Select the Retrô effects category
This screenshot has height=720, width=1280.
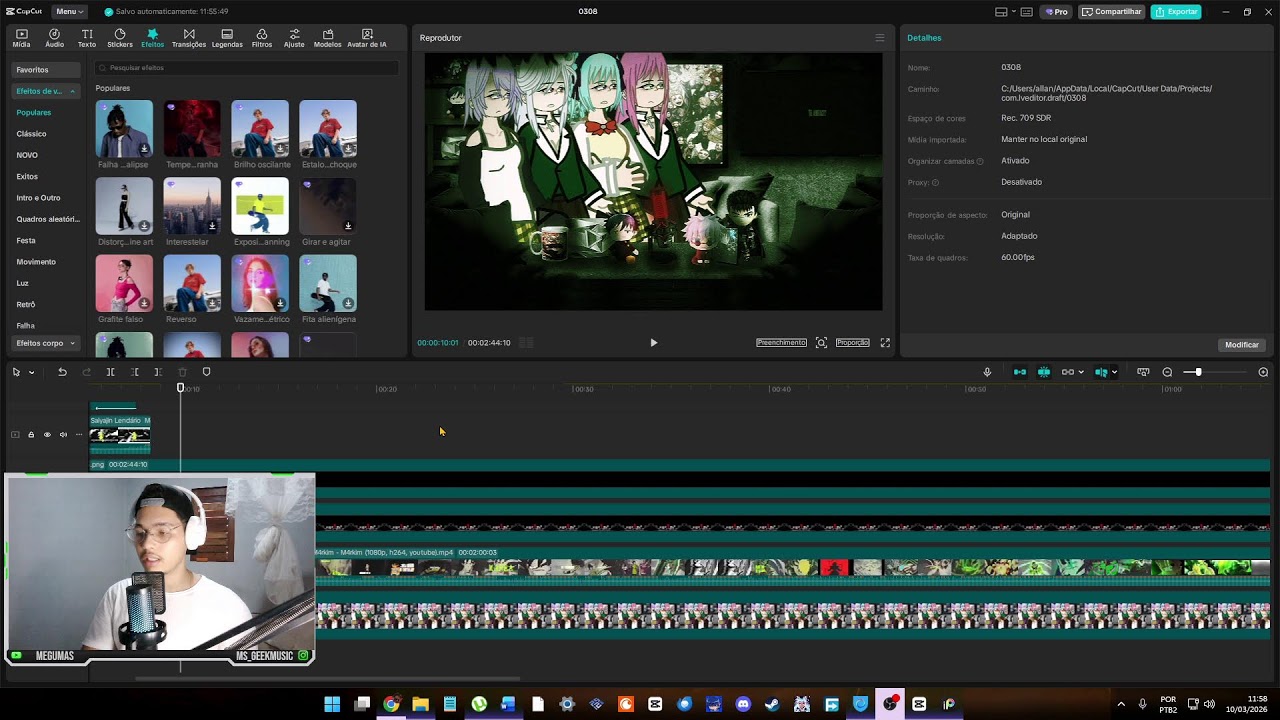[26, 305]
